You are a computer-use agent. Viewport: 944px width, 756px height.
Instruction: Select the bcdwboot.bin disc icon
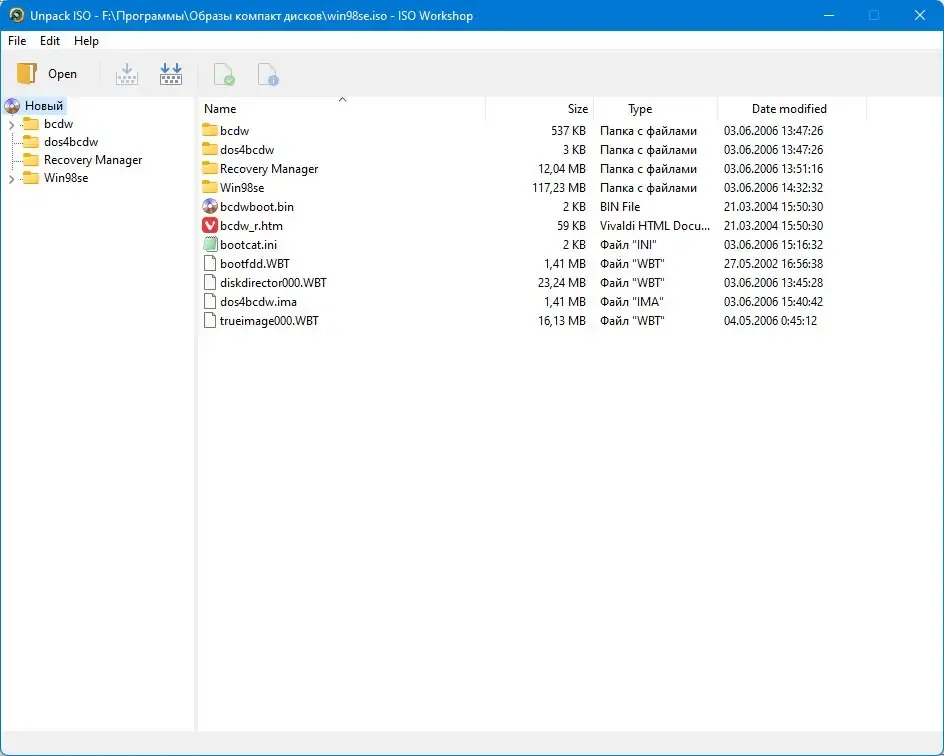210,206
